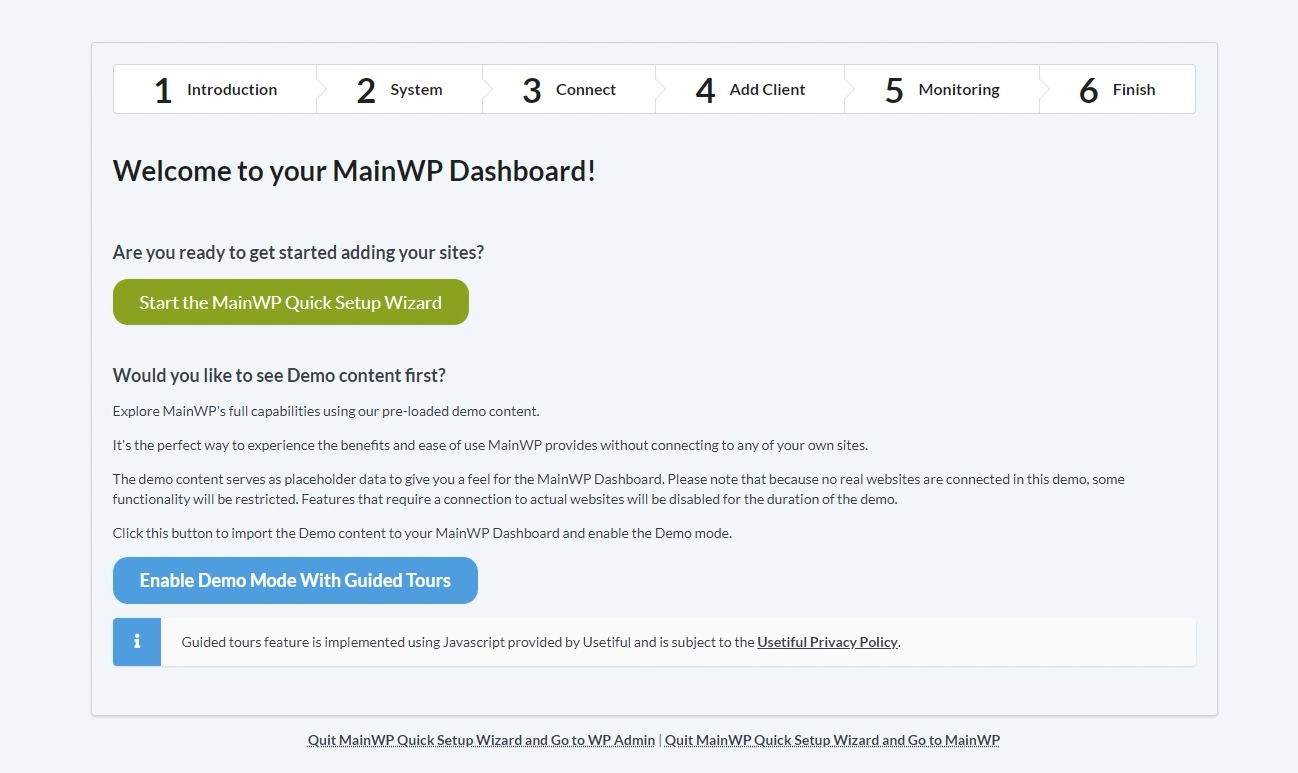The height and width of the screenshot is (773, 1298).
Task: Click the info icon in the notice bar
Action: 137,642
